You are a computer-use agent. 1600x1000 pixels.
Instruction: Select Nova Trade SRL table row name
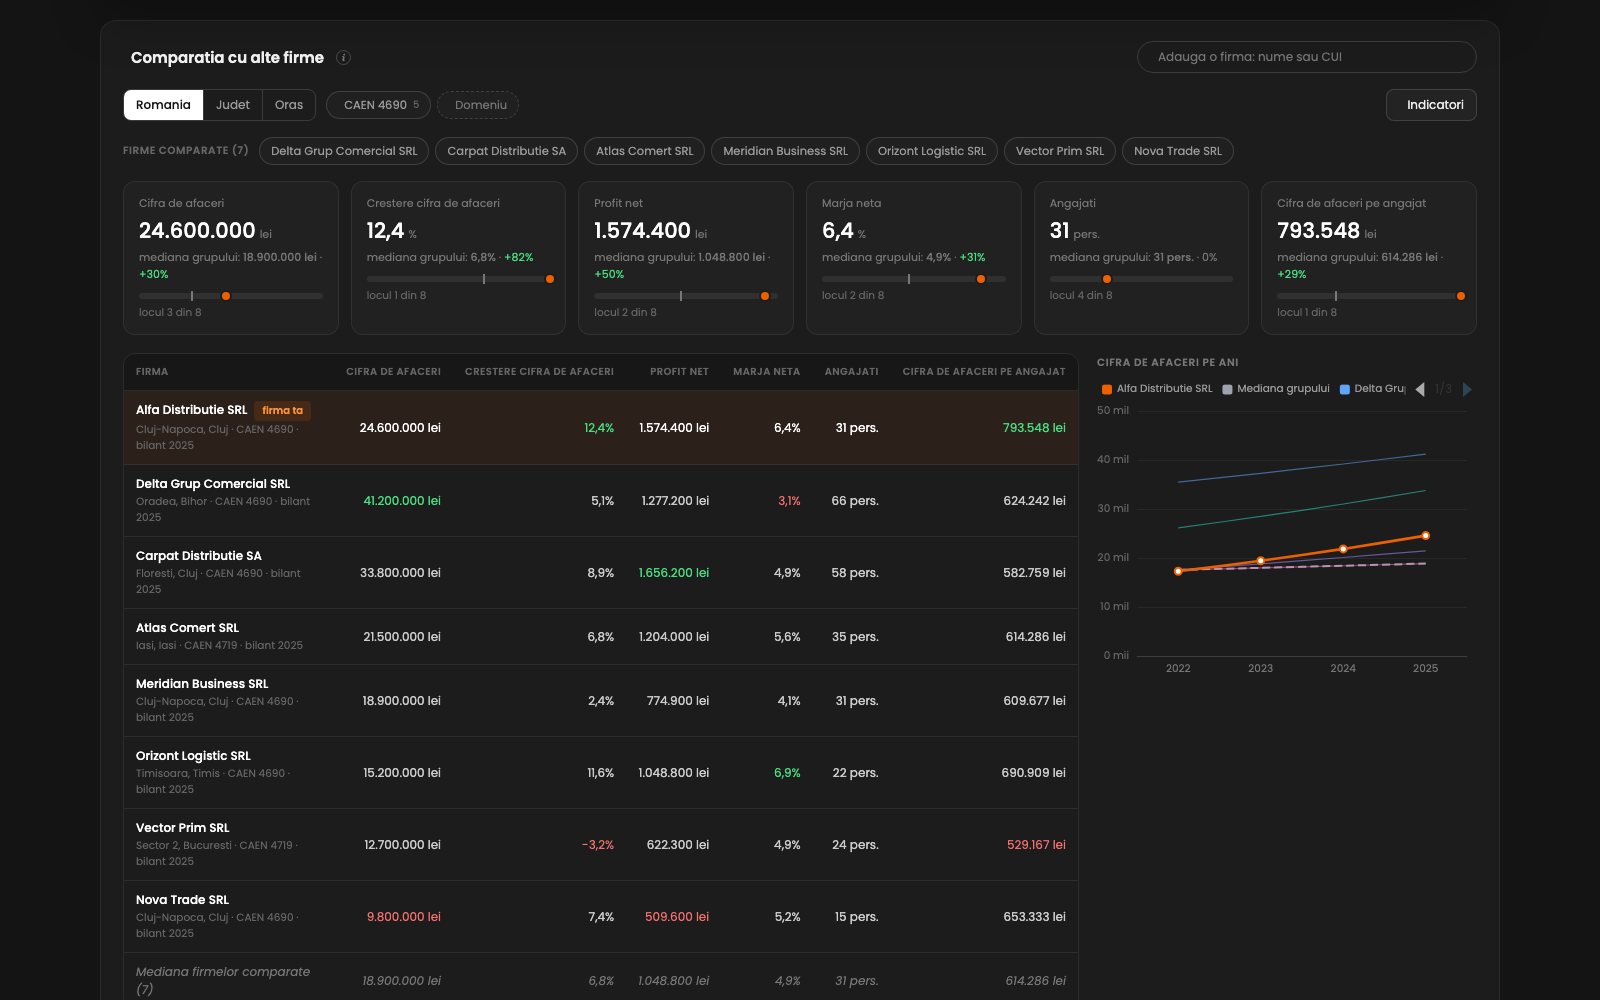[182, 900]
